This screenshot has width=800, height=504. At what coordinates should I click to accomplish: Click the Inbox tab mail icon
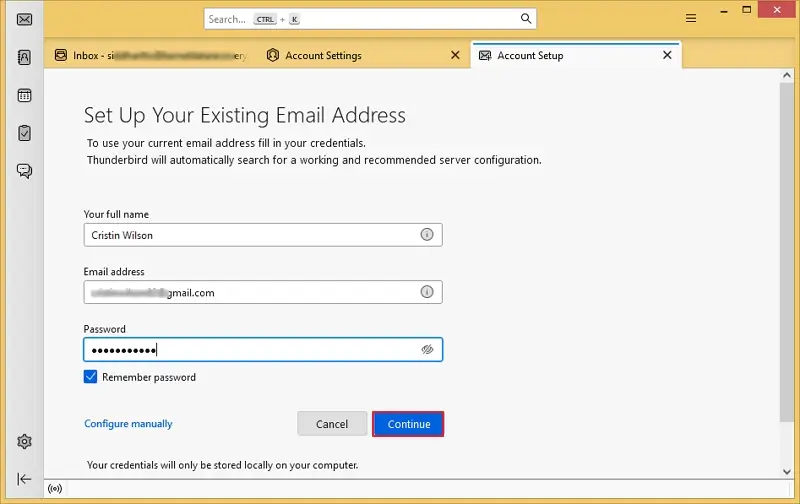[x=61, y=55]
